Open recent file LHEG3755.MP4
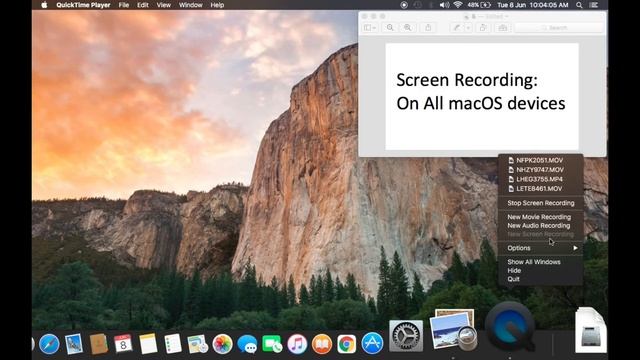The image size is (640, 360). click(x=540, y=179)
